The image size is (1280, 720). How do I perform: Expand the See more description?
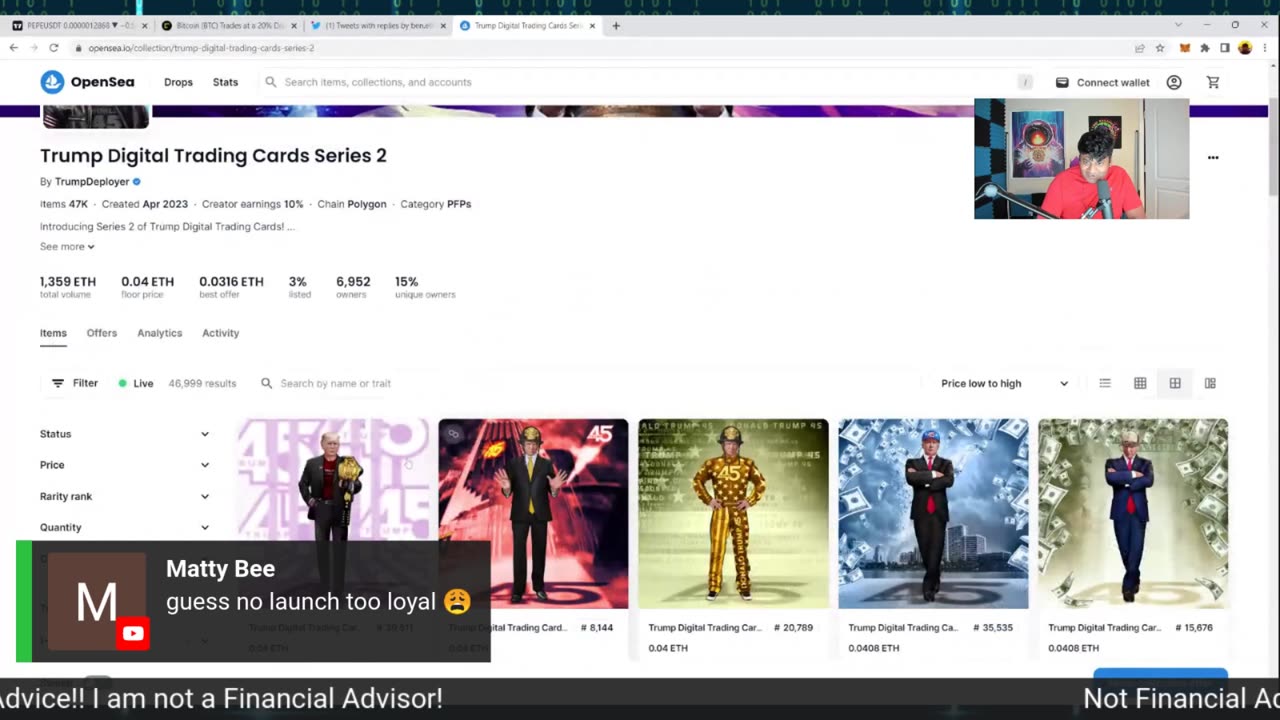click(67, 246)
